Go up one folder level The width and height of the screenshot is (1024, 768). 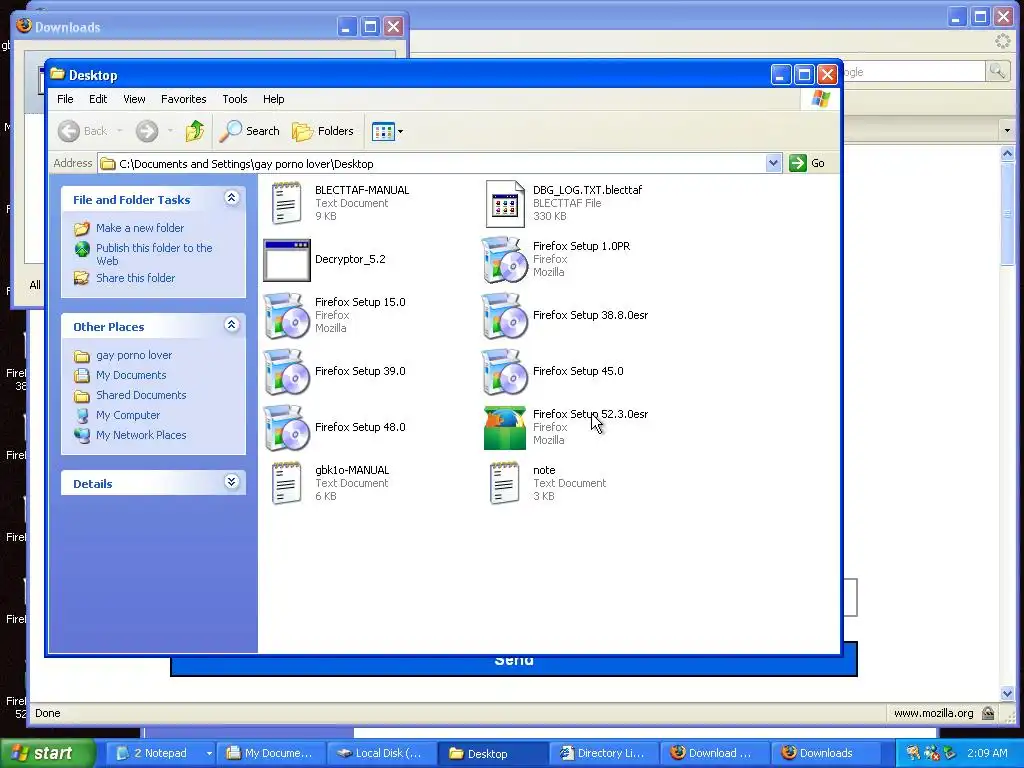tap(195, 131)
